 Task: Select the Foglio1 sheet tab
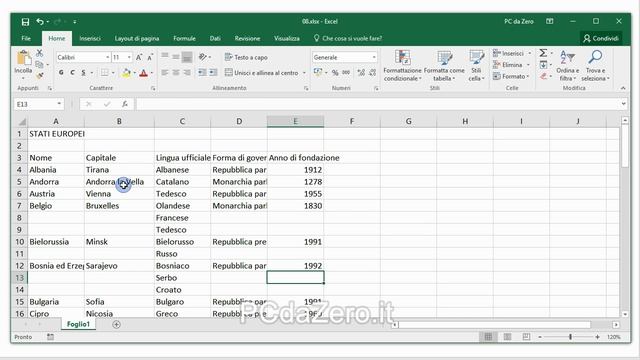(78, 324)
